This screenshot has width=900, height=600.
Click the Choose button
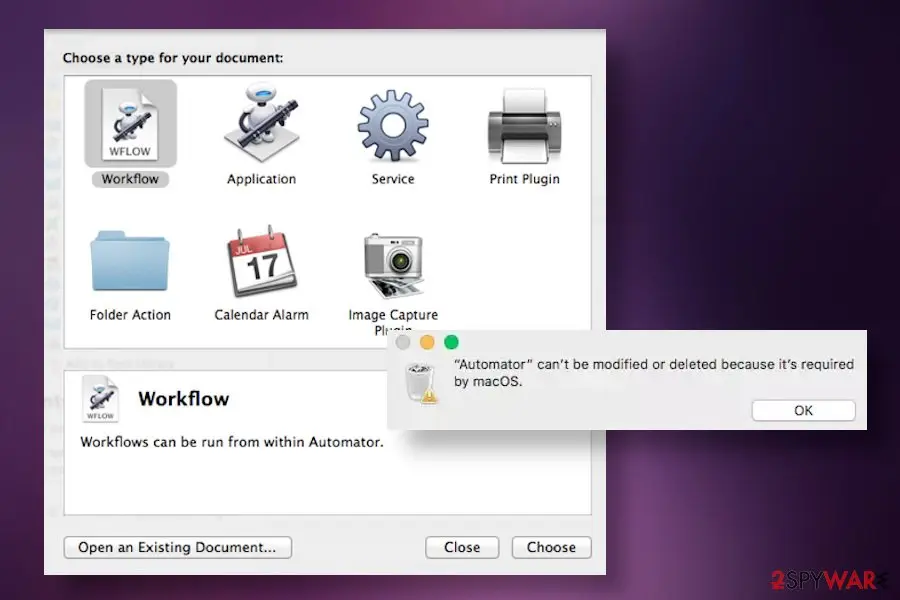(551, 547)
